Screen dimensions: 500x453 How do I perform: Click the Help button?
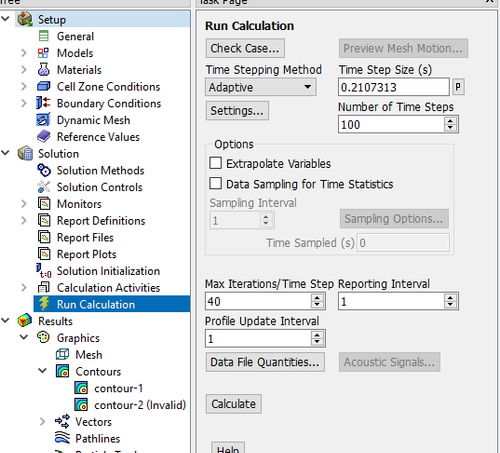coord(228,448)
